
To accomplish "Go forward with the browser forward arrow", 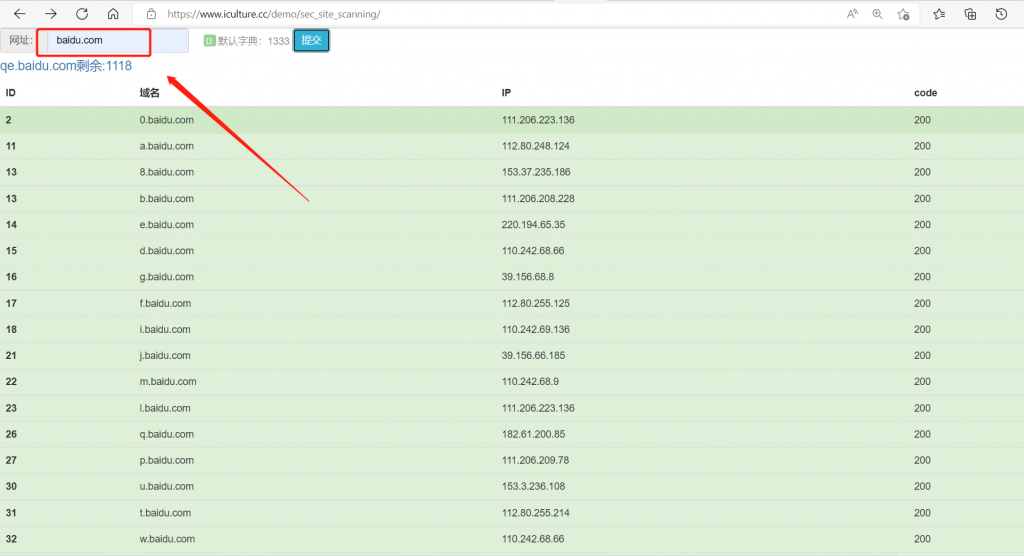I will click(51, 14).
